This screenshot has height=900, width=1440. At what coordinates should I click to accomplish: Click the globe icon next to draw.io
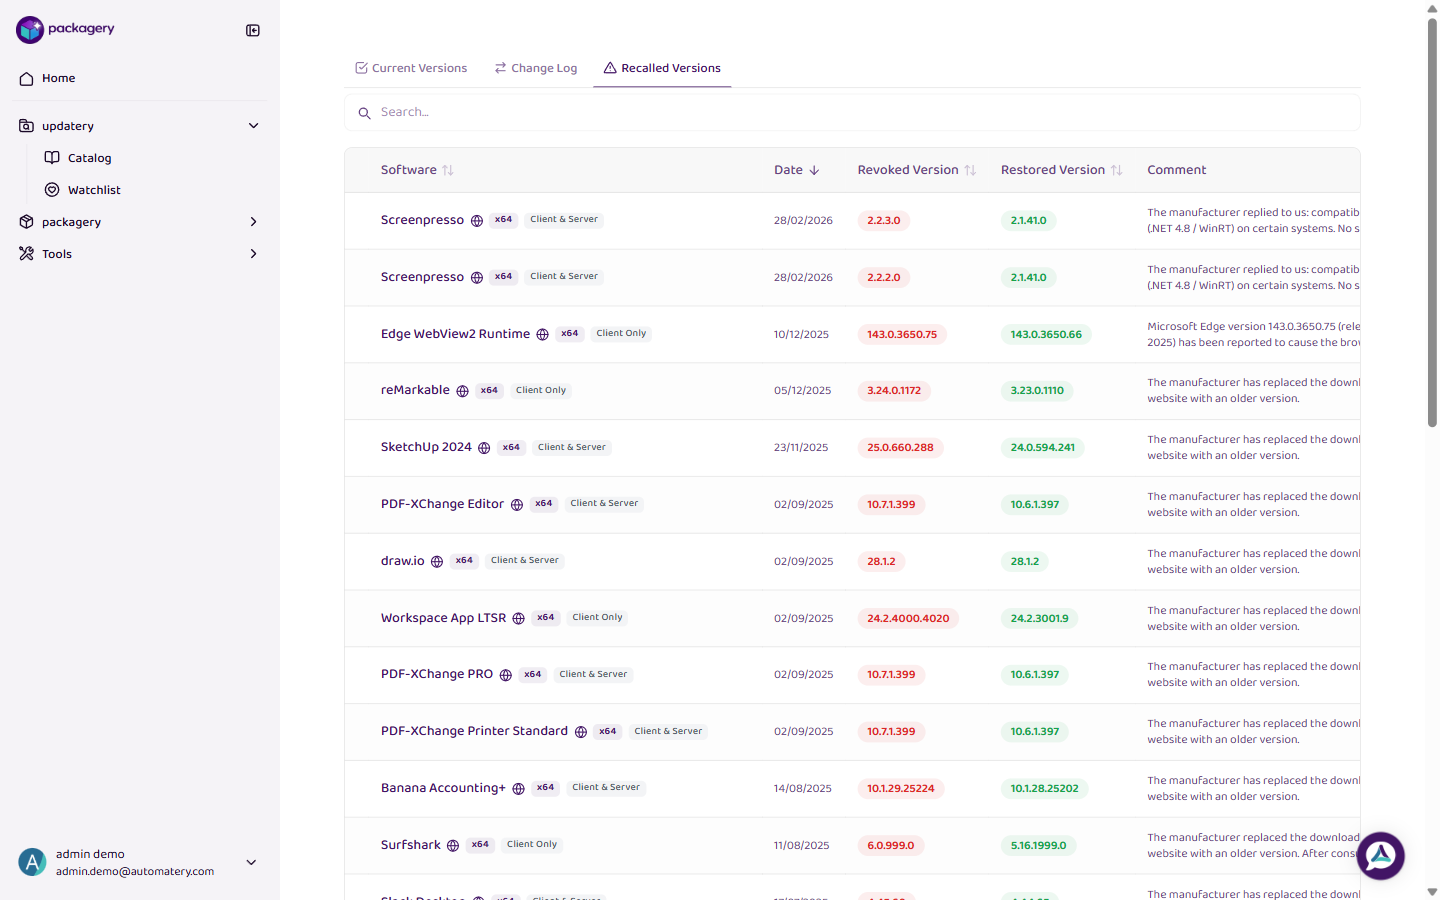[437, 562]
